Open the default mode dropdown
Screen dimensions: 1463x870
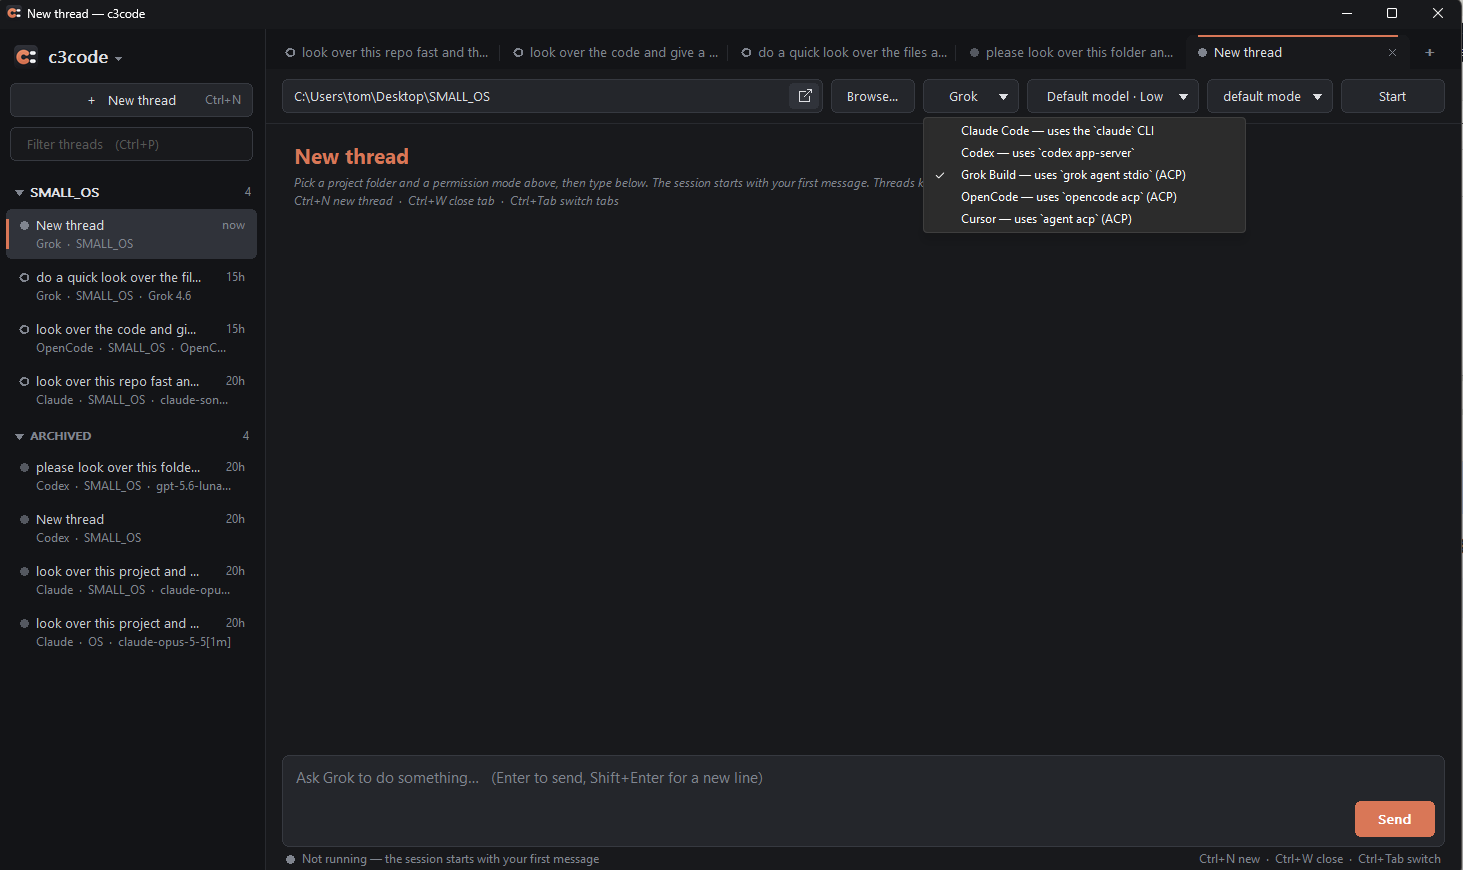click(x=1270, y=96)
